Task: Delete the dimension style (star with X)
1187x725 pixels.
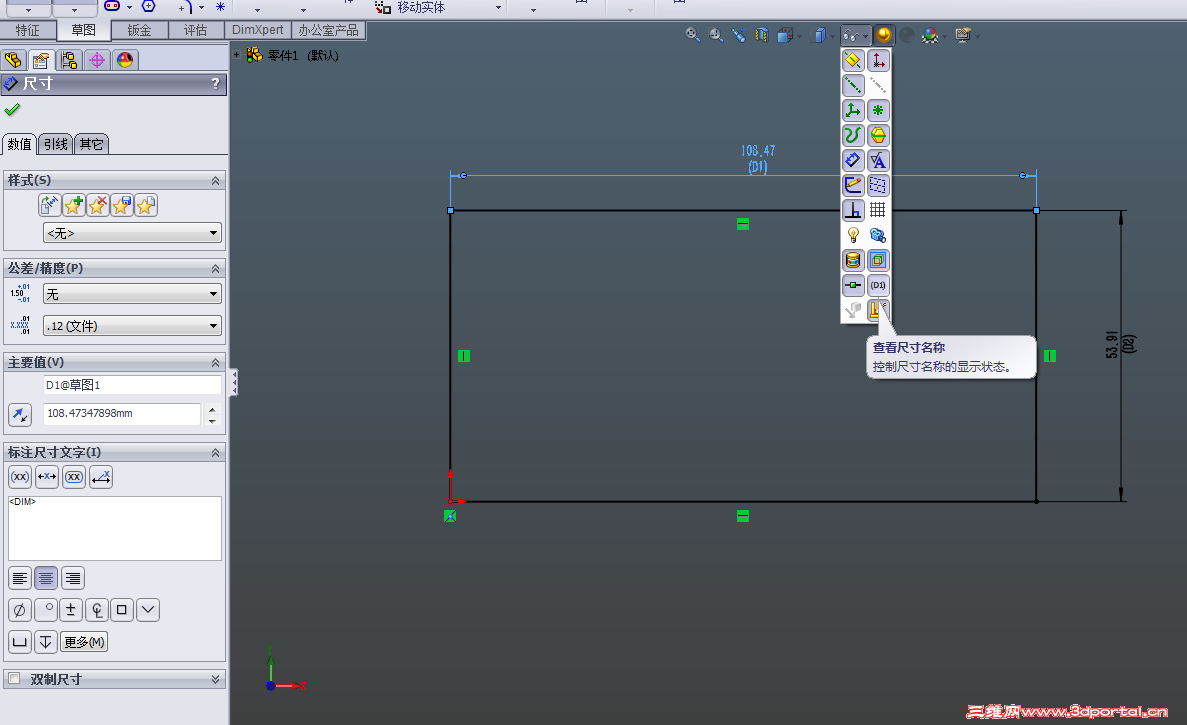Action: [x=98, y=205]
